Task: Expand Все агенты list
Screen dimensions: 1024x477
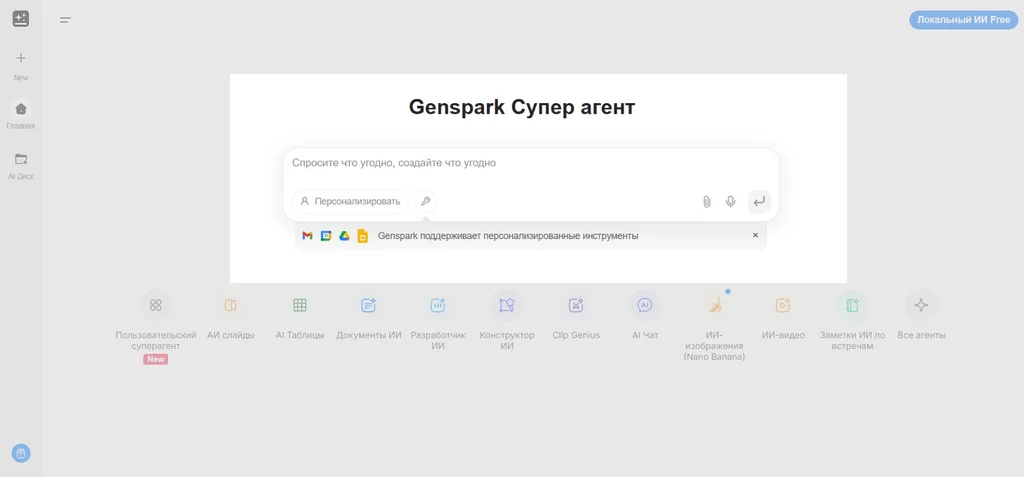Action: pyautogui.click(x=921, y=305)
